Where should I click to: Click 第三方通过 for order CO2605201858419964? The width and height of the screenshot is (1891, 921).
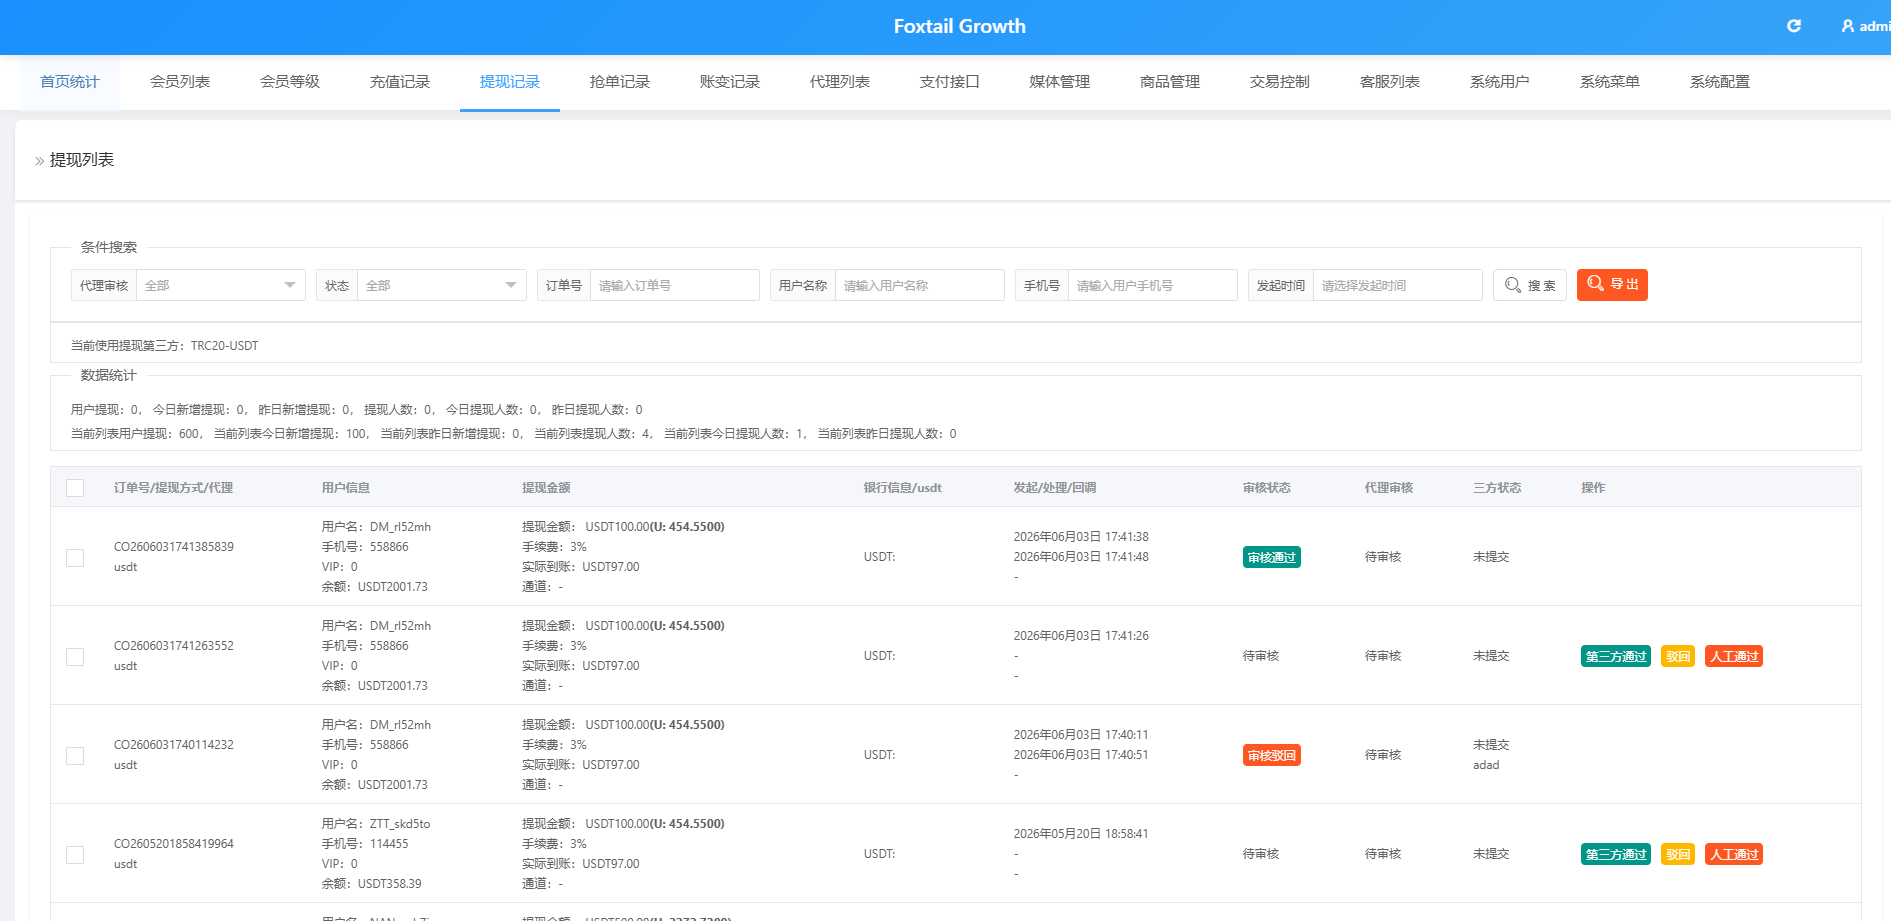click(x=1616, y=854)
